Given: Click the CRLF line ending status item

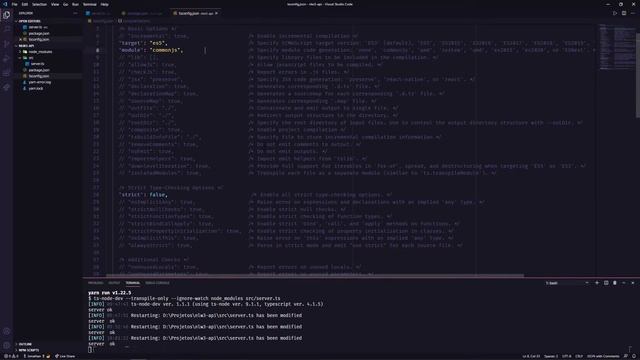Looking at the screenshot, I should click(579, 356).
